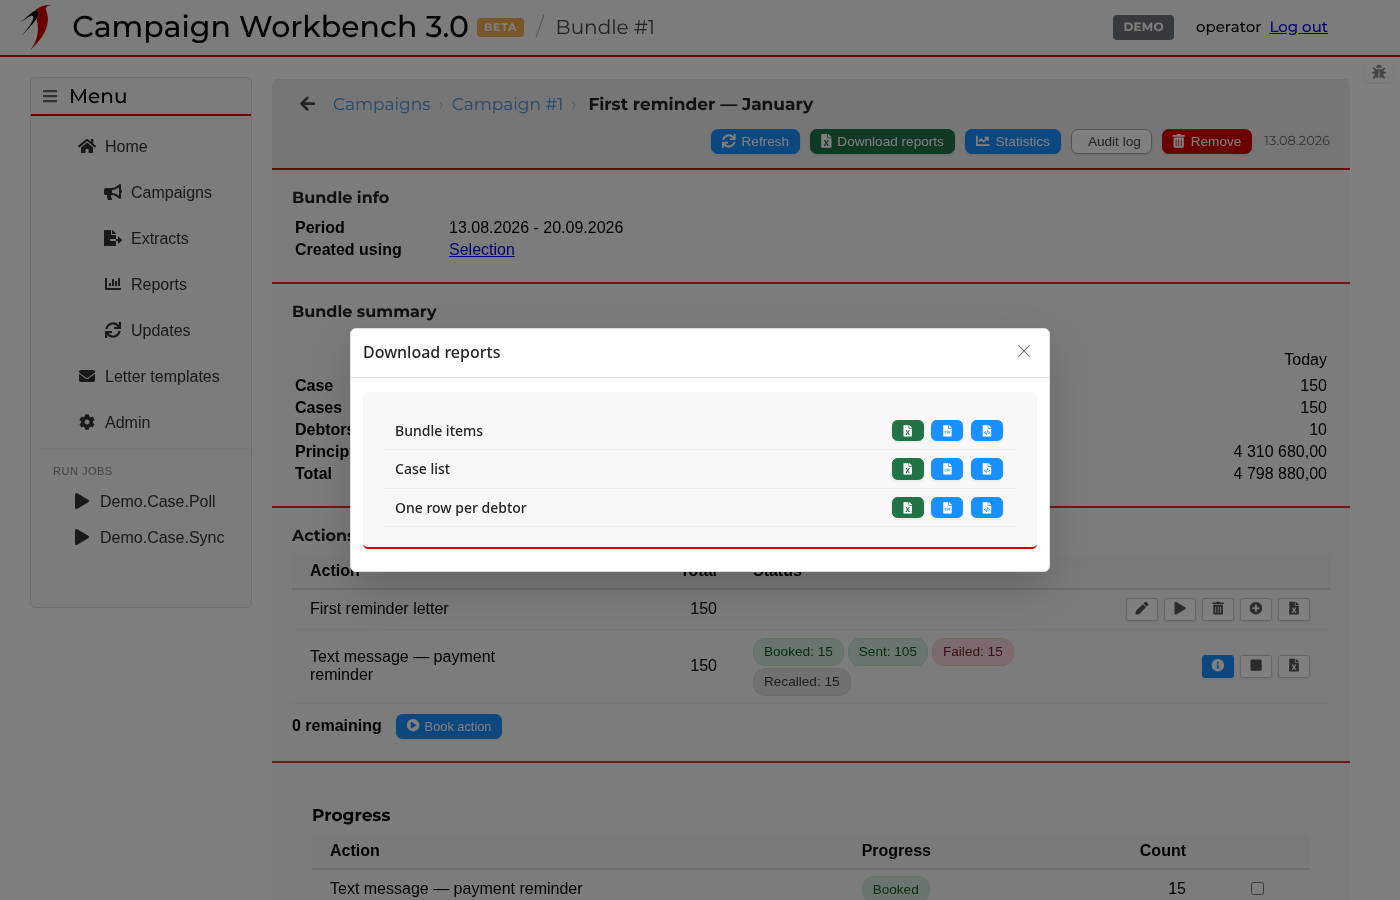Screen dimensions: 1400x900
Task: Stop the Text message payment reminder action
Action: click(x=1256, y=666)
